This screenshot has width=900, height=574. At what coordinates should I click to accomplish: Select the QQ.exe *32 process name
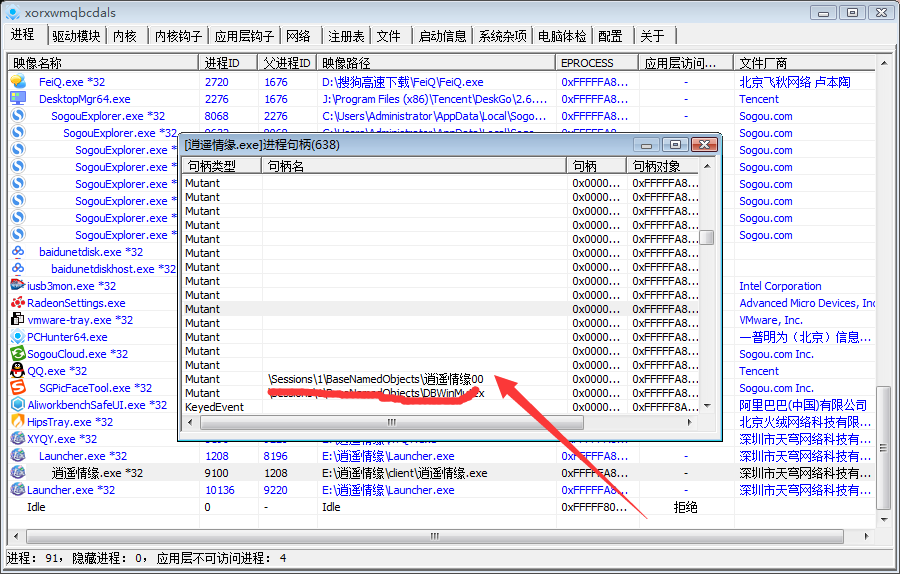pos(57,371)
